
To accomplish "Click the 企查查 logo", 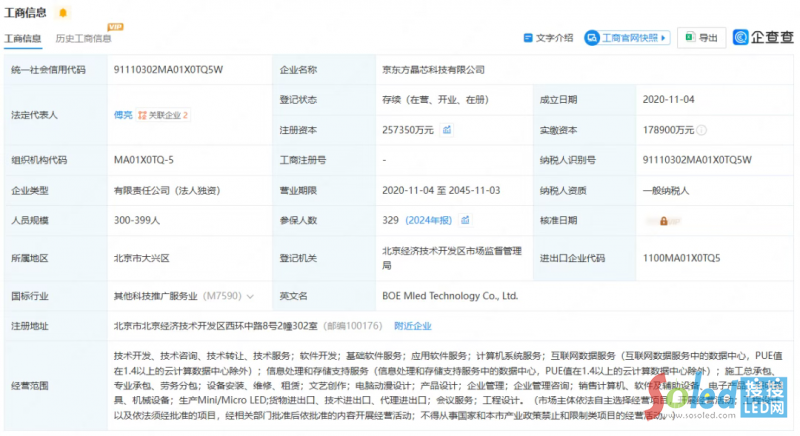I will [x=763, y=38].
